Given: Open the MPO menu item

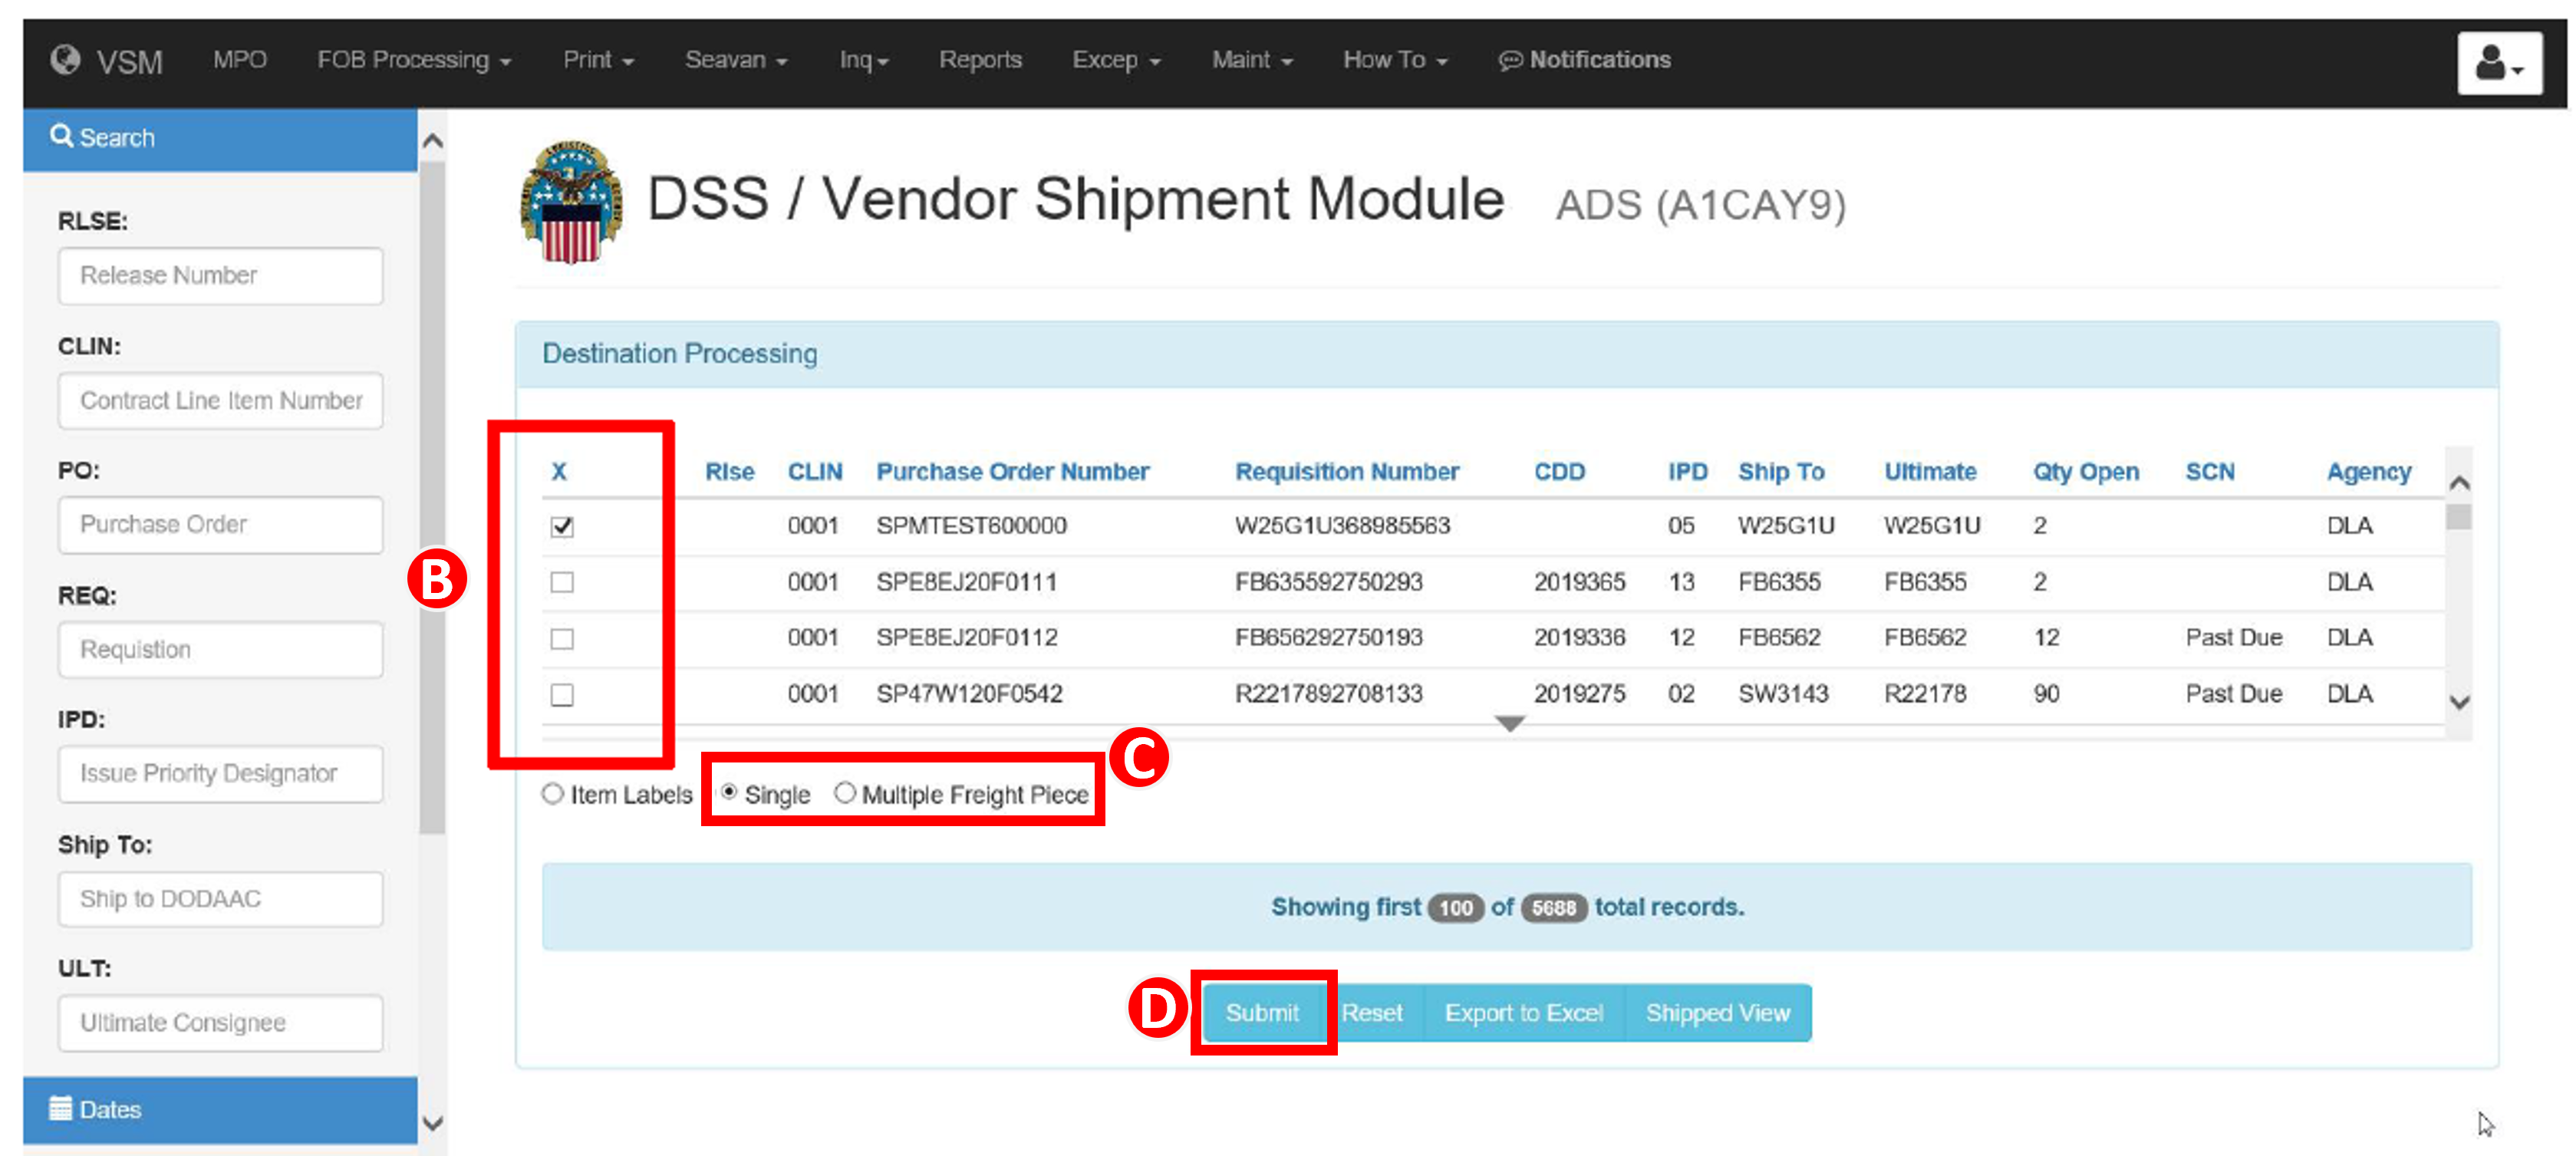Looking at the screenshot, I should tap(239, 60).
